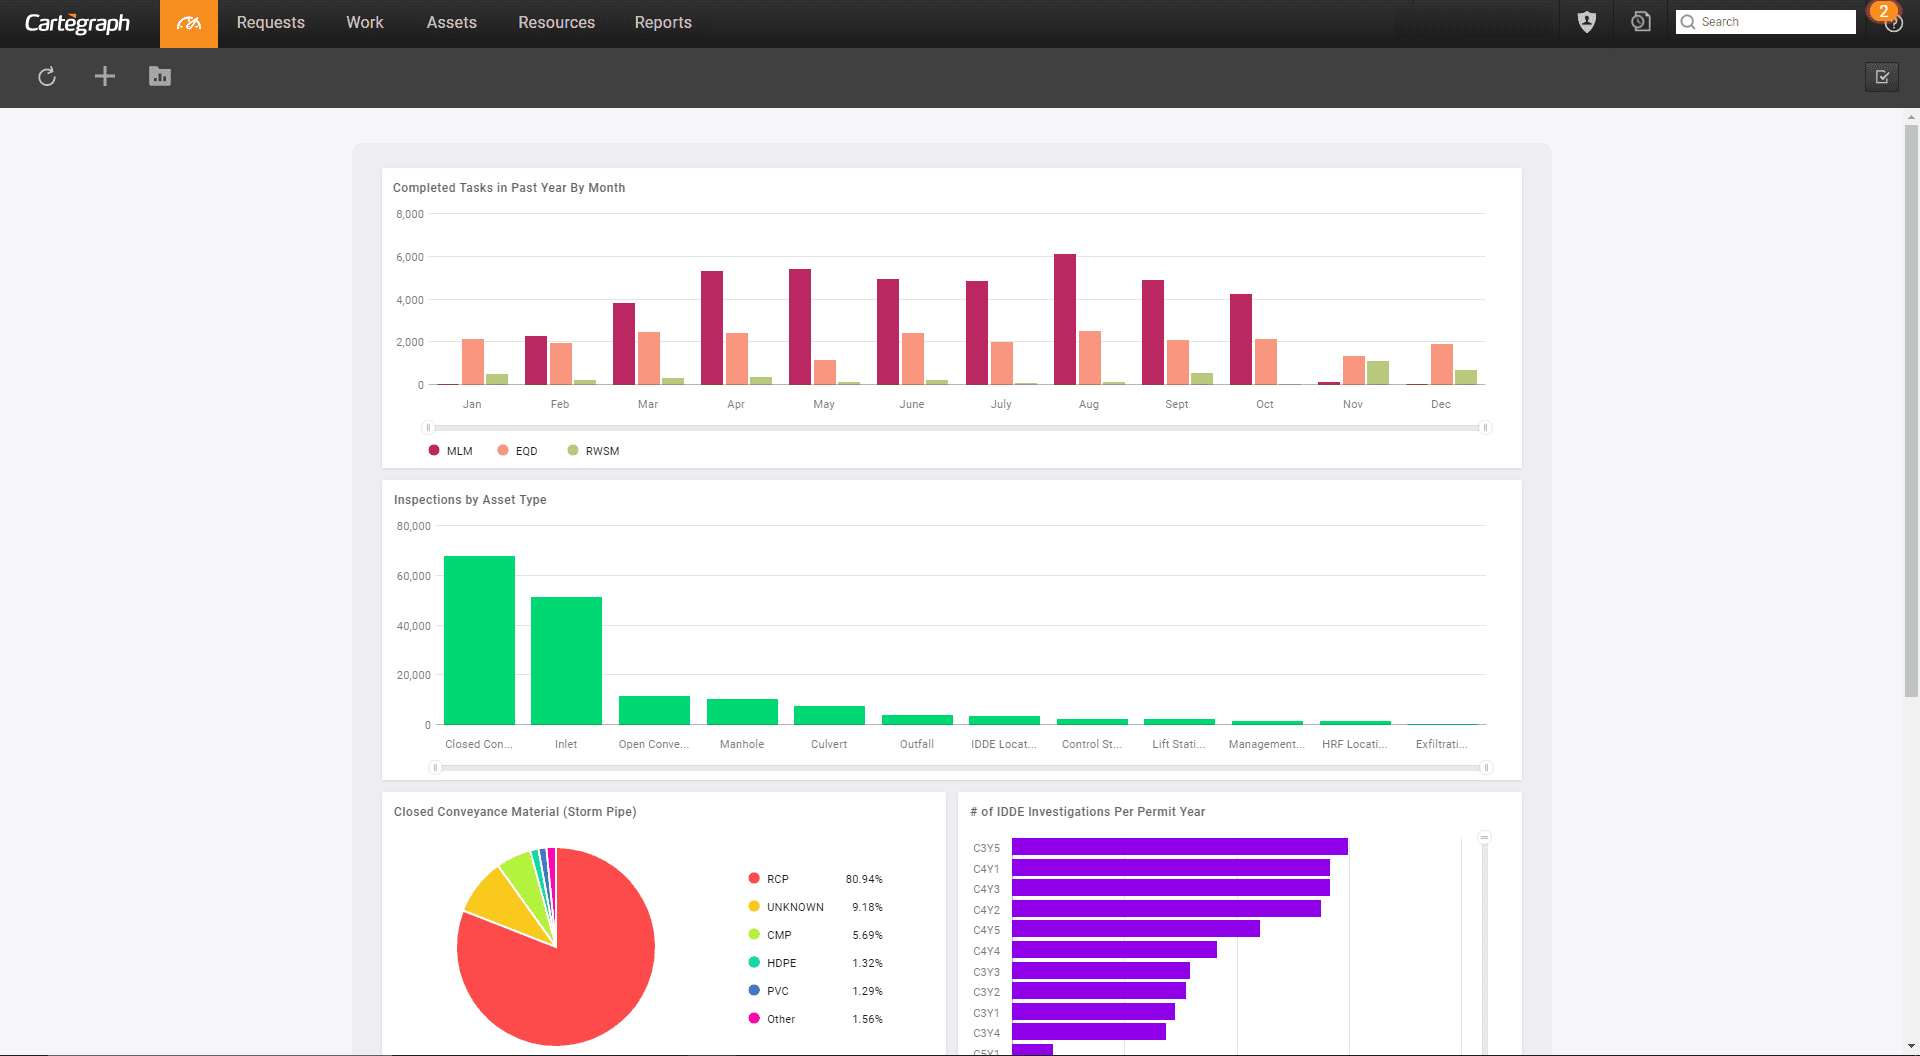Open the dashboard library folder icon
The width and height of the screenshot is (1920, 1056).
coord(160,77)
